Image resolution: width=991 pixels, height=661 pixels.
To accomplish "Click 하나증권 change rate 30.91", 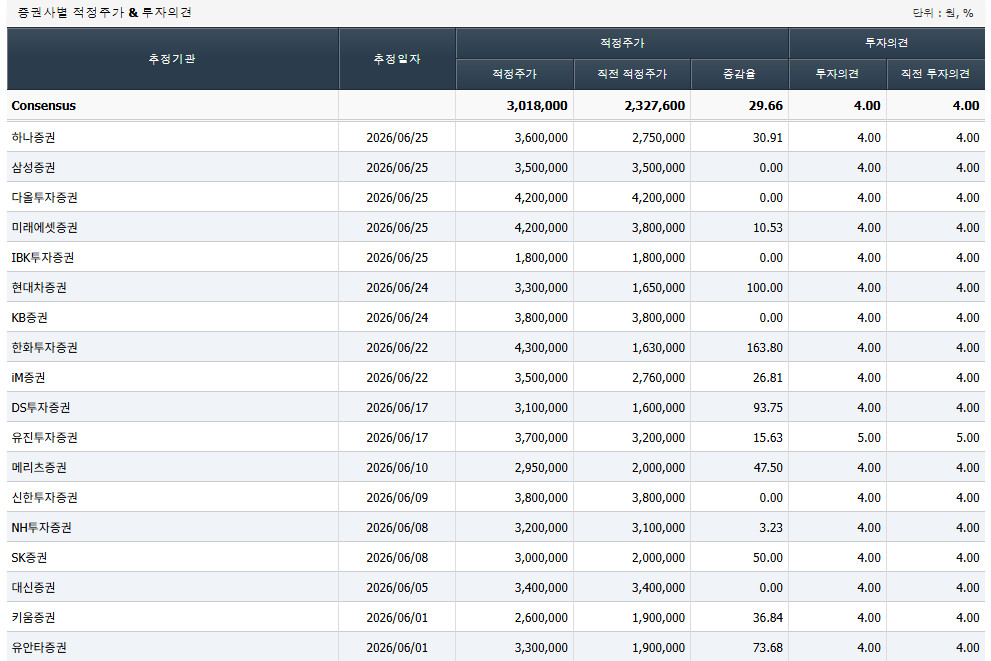I will click(767, 137).
